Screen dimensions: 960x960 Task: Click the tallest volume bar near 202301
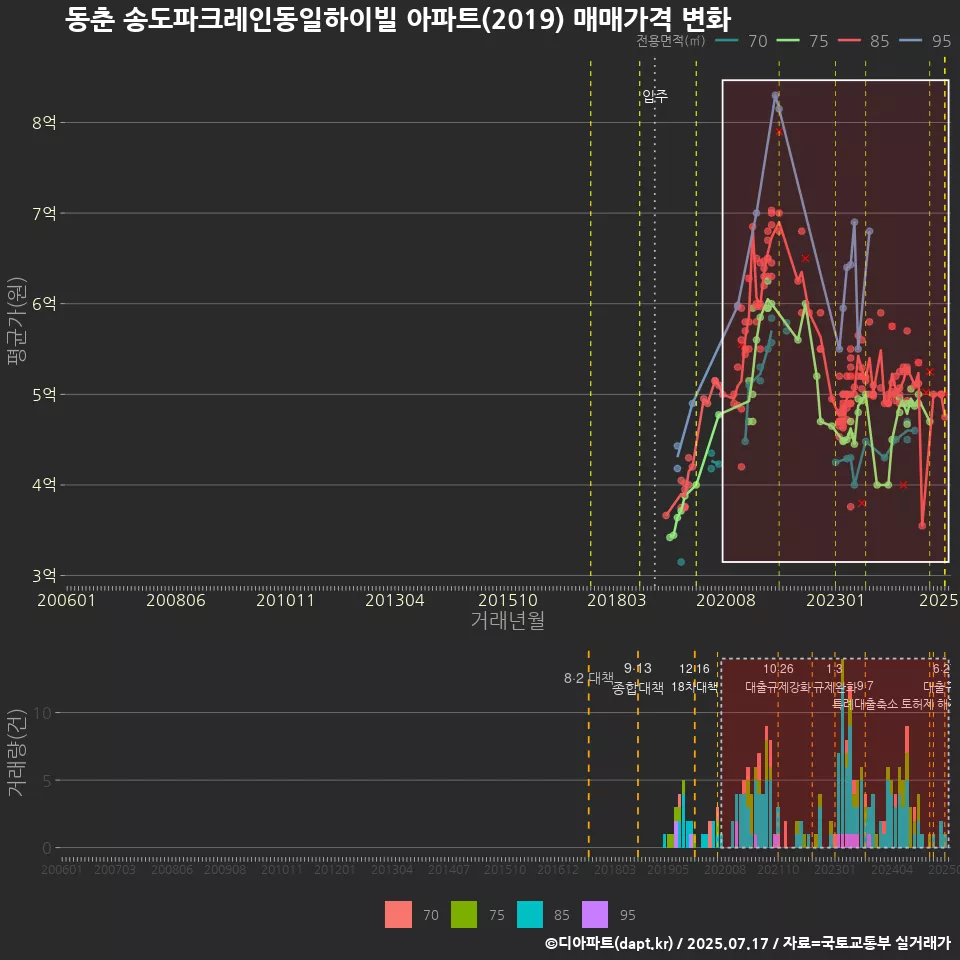(842, 754)
